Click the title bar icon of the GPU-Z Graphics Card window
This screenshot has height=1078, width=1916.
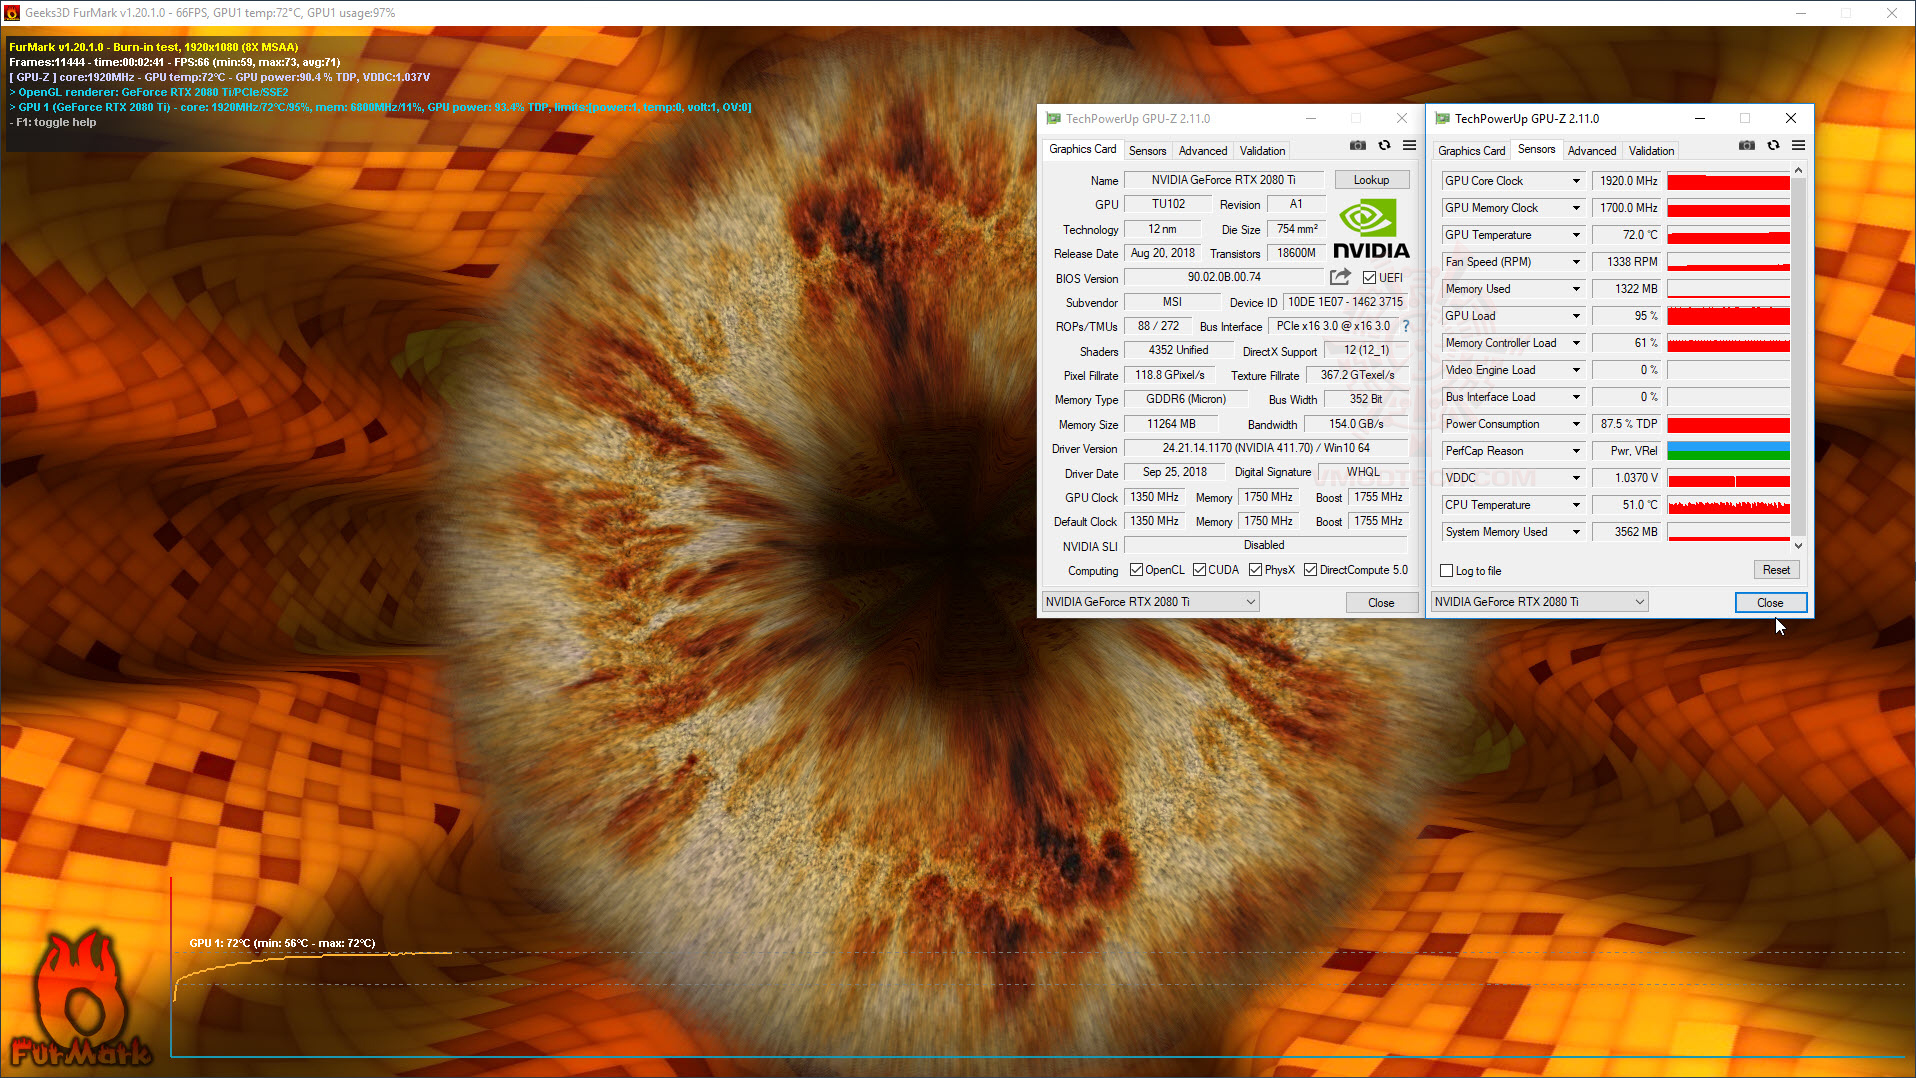(x=1053, y=118)
